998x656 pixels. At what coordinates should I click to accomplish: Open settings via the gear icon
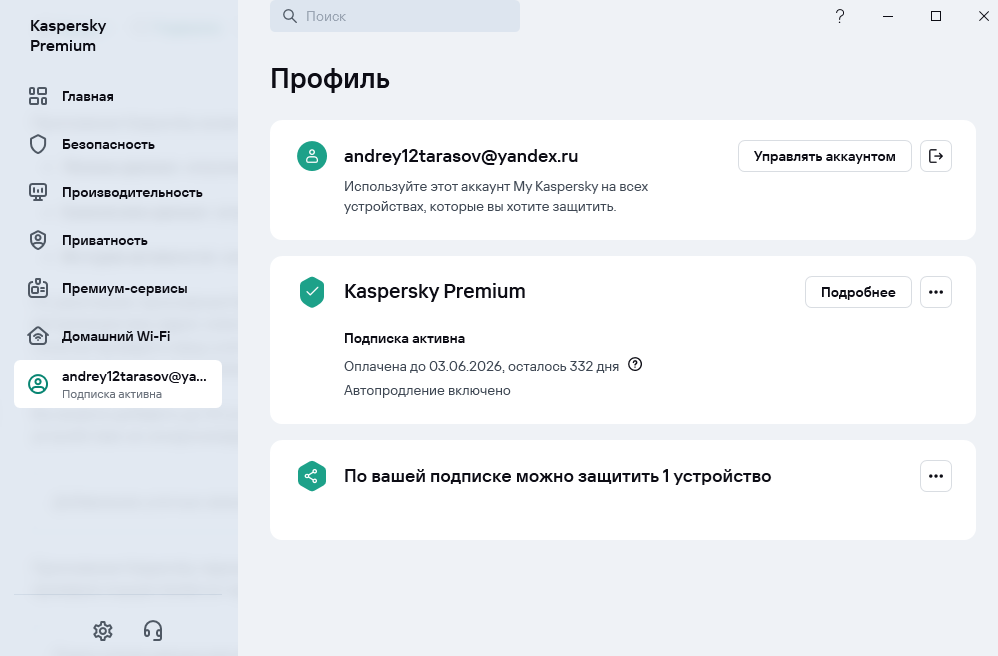coord(102,631)
